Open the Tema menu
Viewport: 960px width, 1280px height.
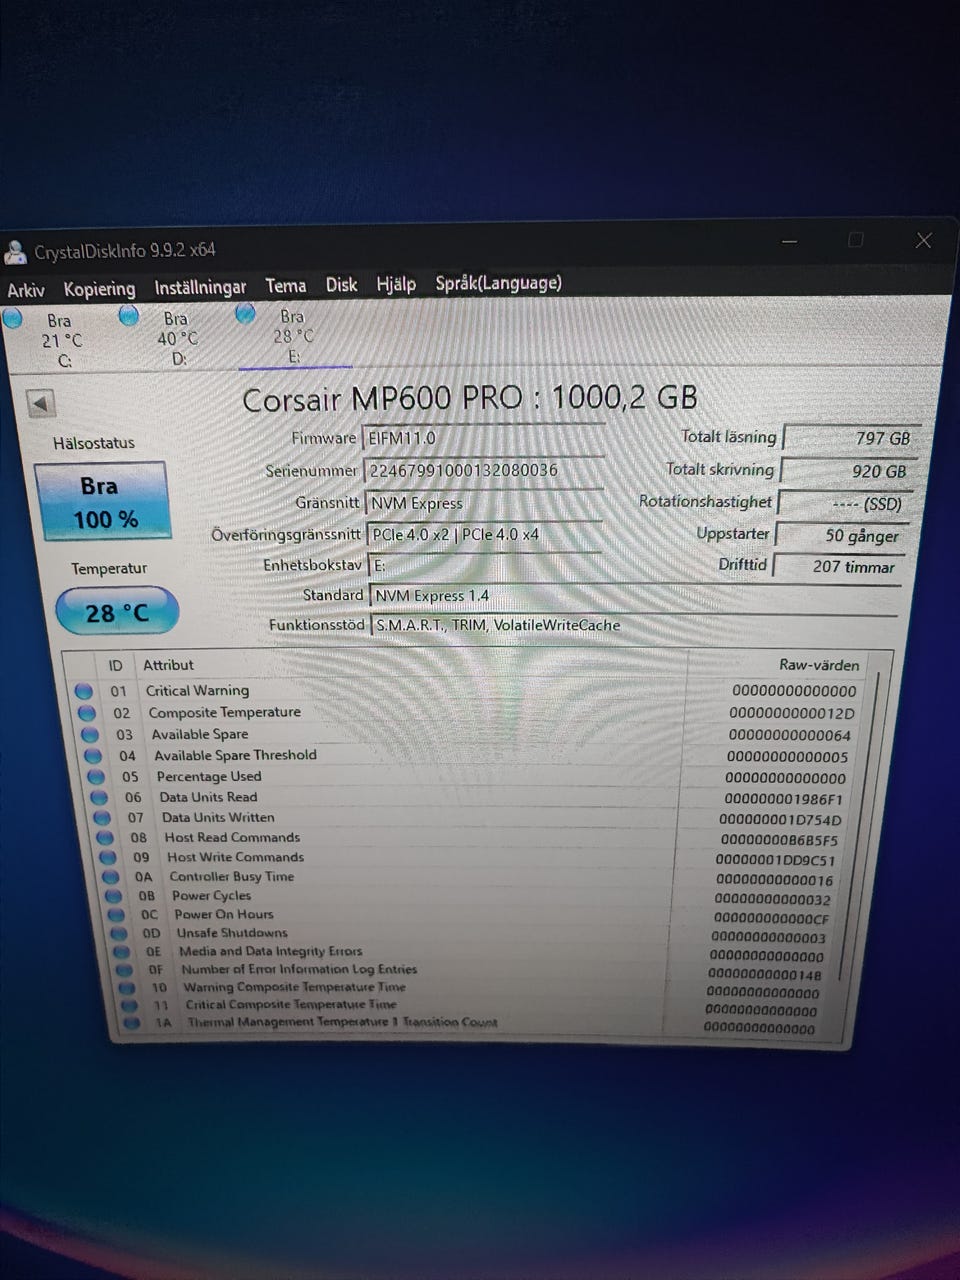[x=286, y=286]
